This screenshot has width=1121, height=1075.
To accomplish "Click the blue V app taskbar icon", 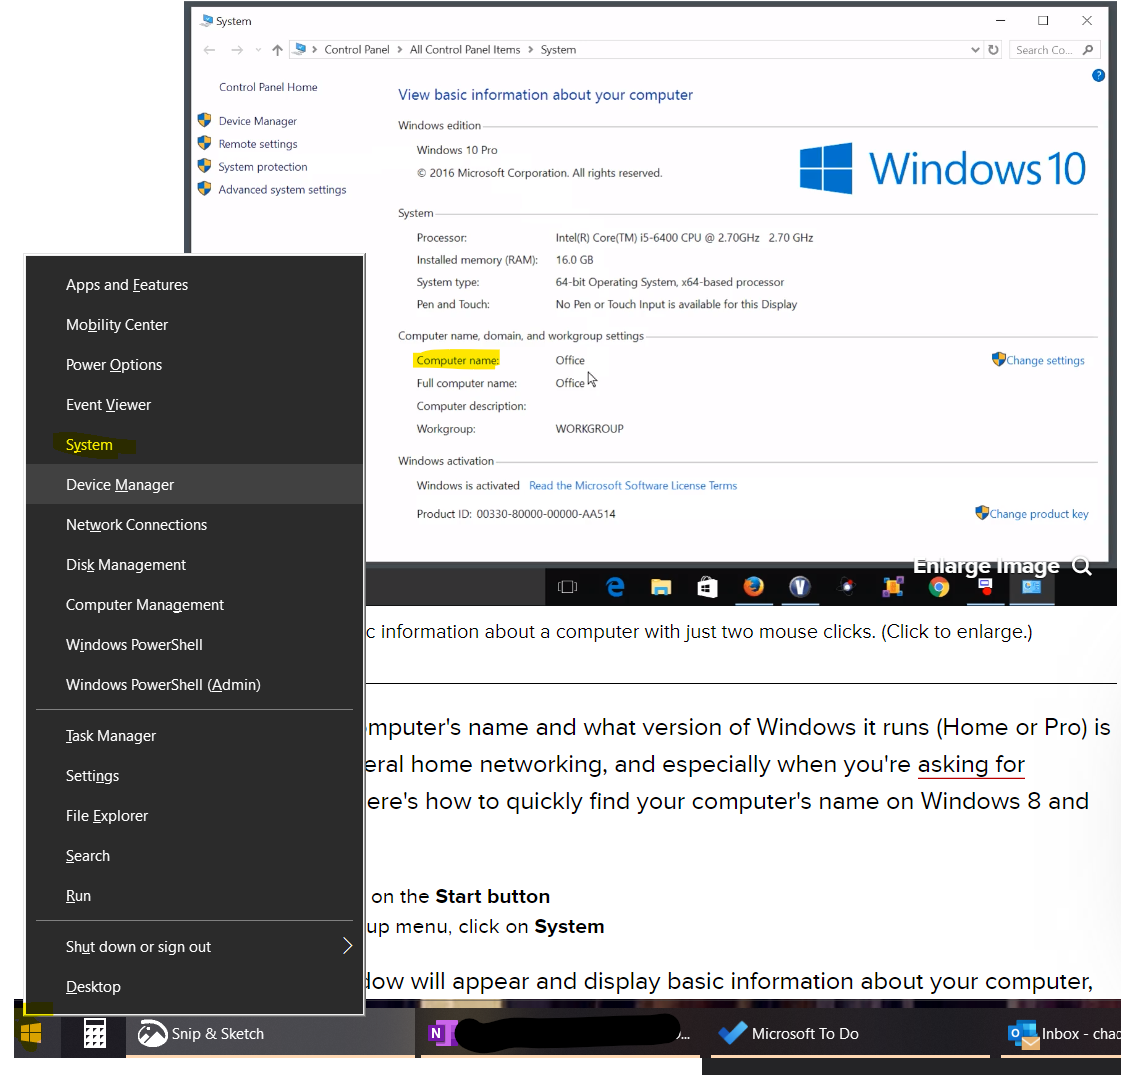I will pyautogui.click(x=799, y=587).
